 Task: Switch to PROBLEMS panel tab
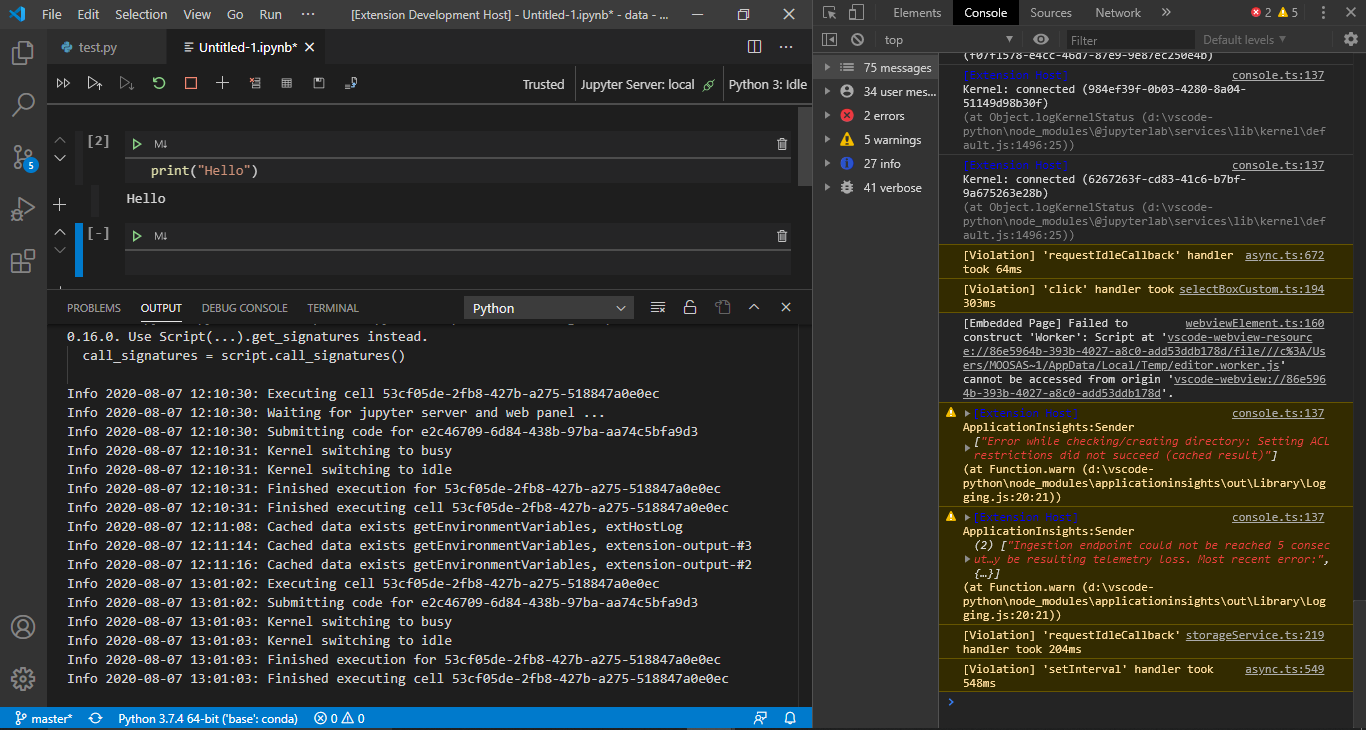(x=94, y=308)
